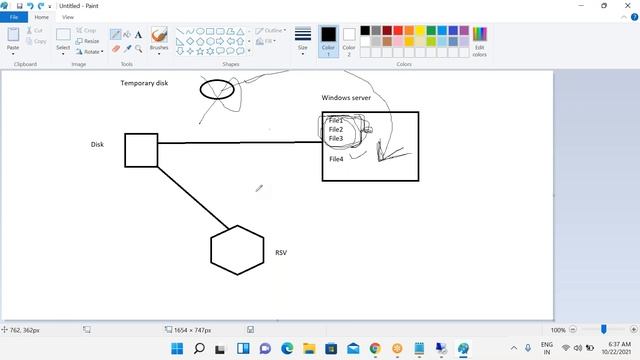Open the File menu
640x360 pixels.
point(14,17)
